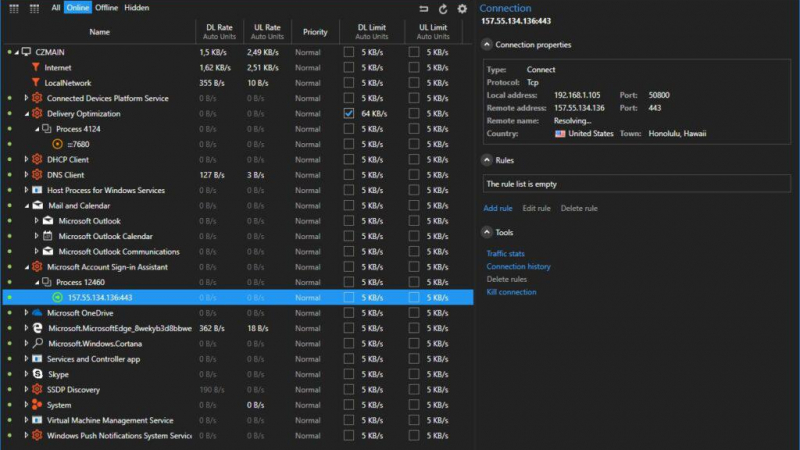Expand the DHCP Client tree node
Image resolution: width=800 pixels, height=450 pixels.
click(x=27, y=160)
